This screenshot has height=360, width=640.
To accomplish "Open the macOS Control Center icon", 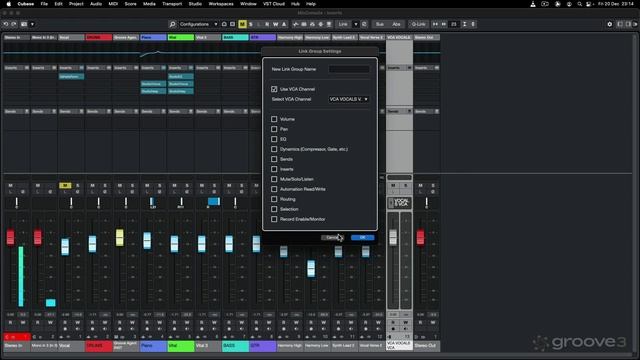I will point(589,4).
